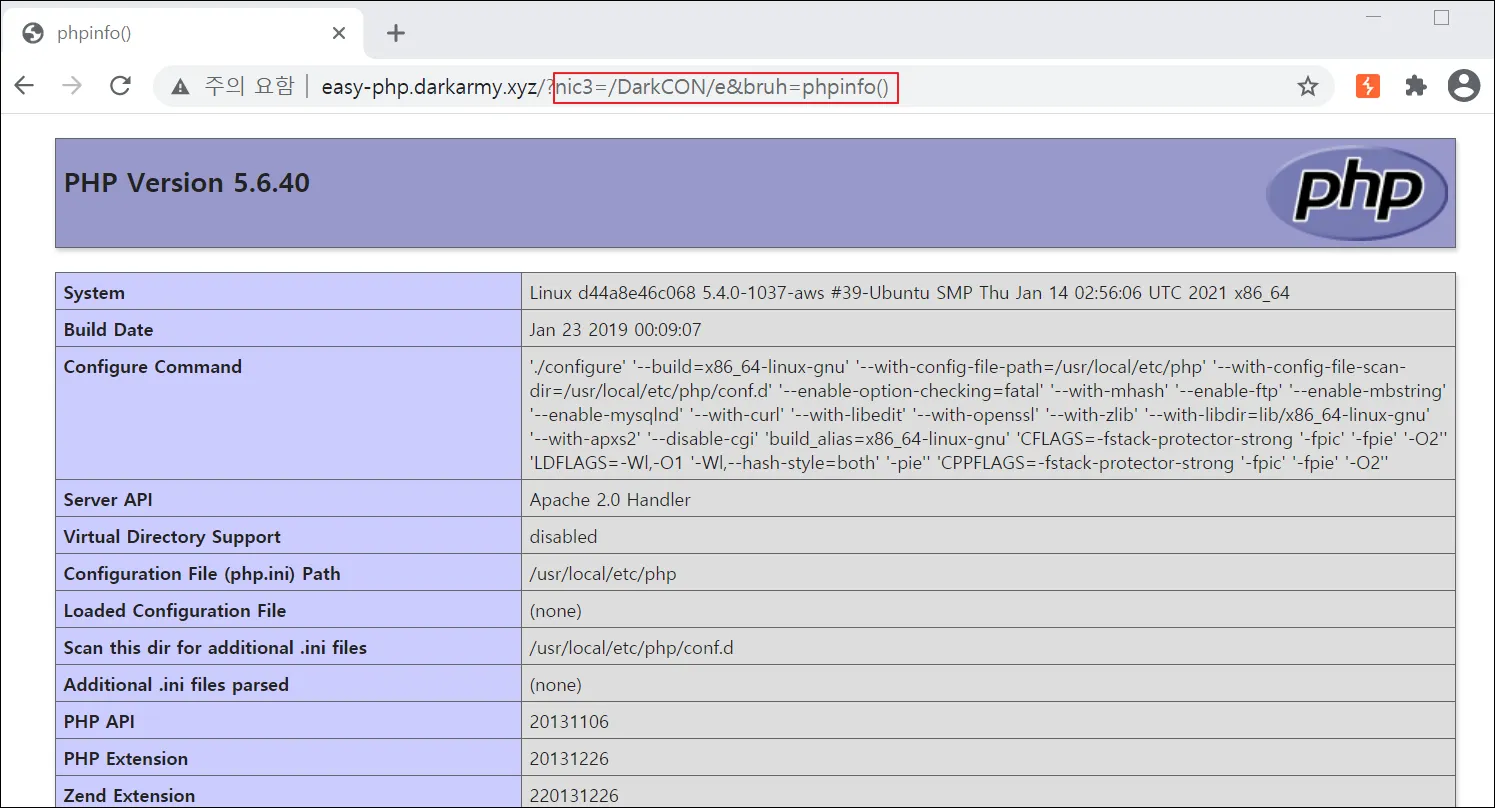Click 'Additional .ini files parsed' label
The image size is (1495, 808).
(x=176, y=685)
